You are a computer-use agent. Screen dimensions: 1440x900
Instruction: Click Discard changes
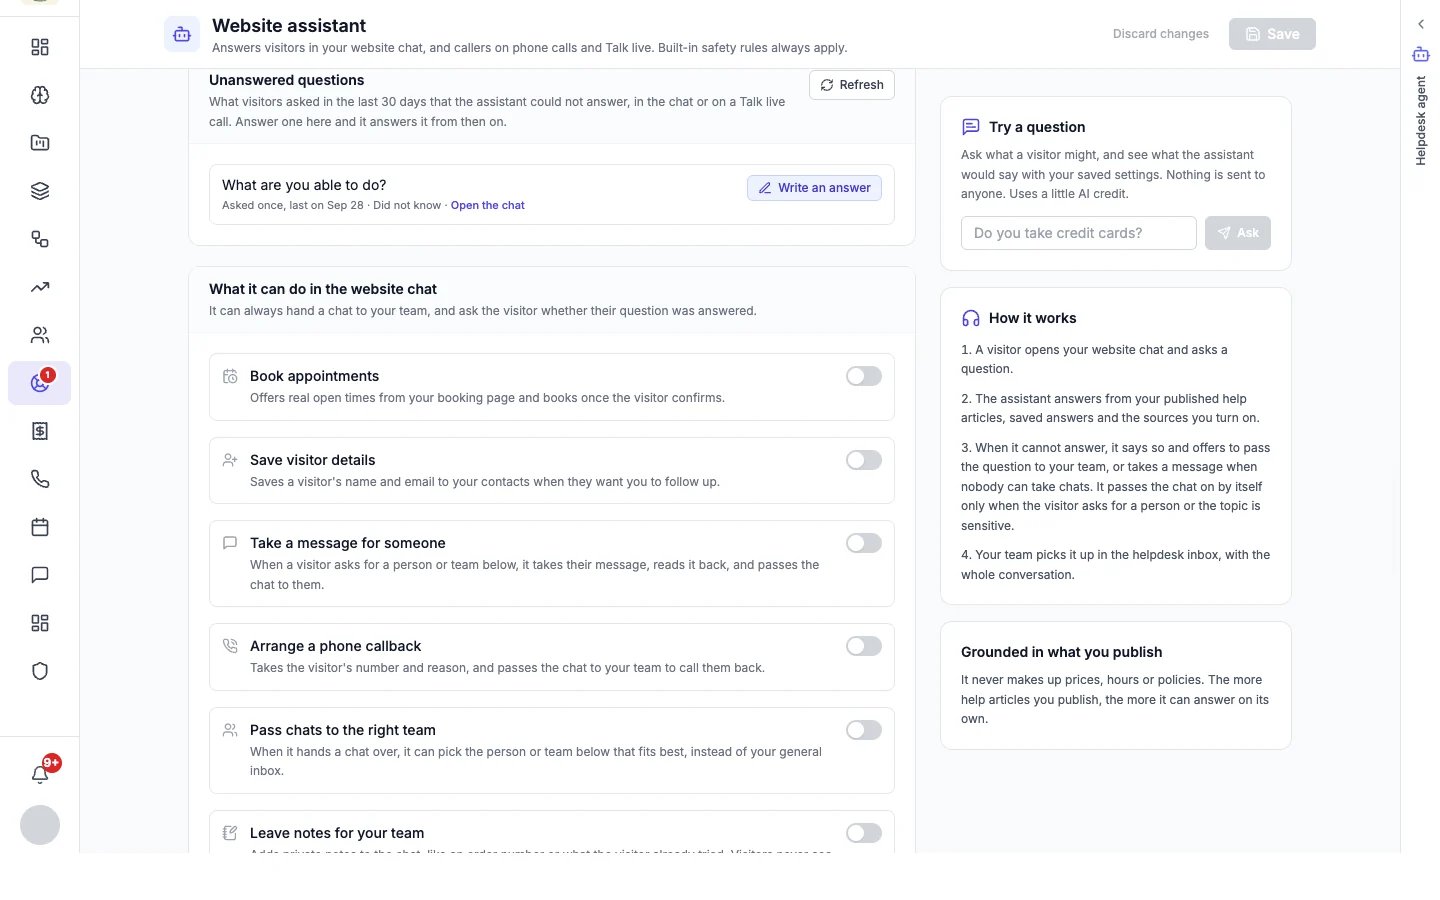pyautogui.click(x=1161, y=34)
